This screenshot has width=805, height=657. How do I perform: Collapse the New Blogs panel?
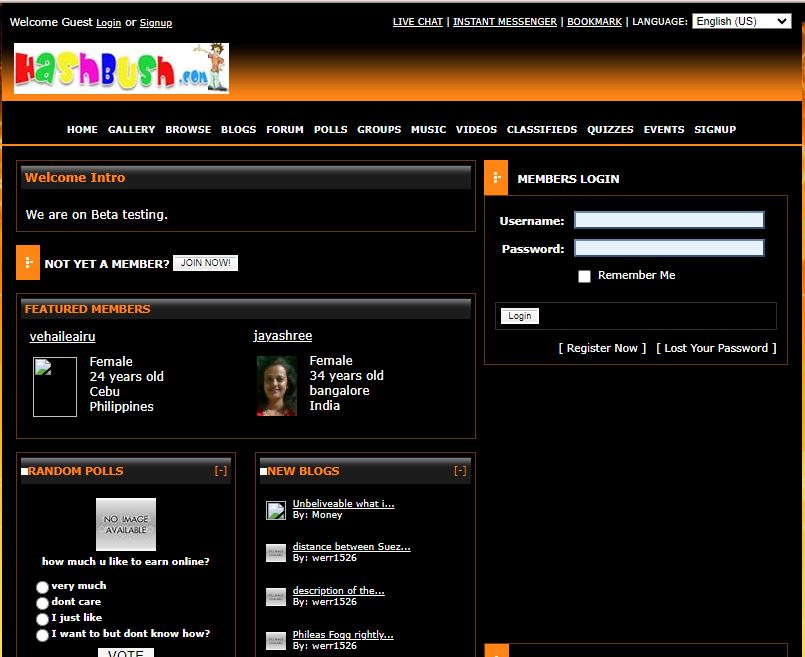[x=460, y=471]
